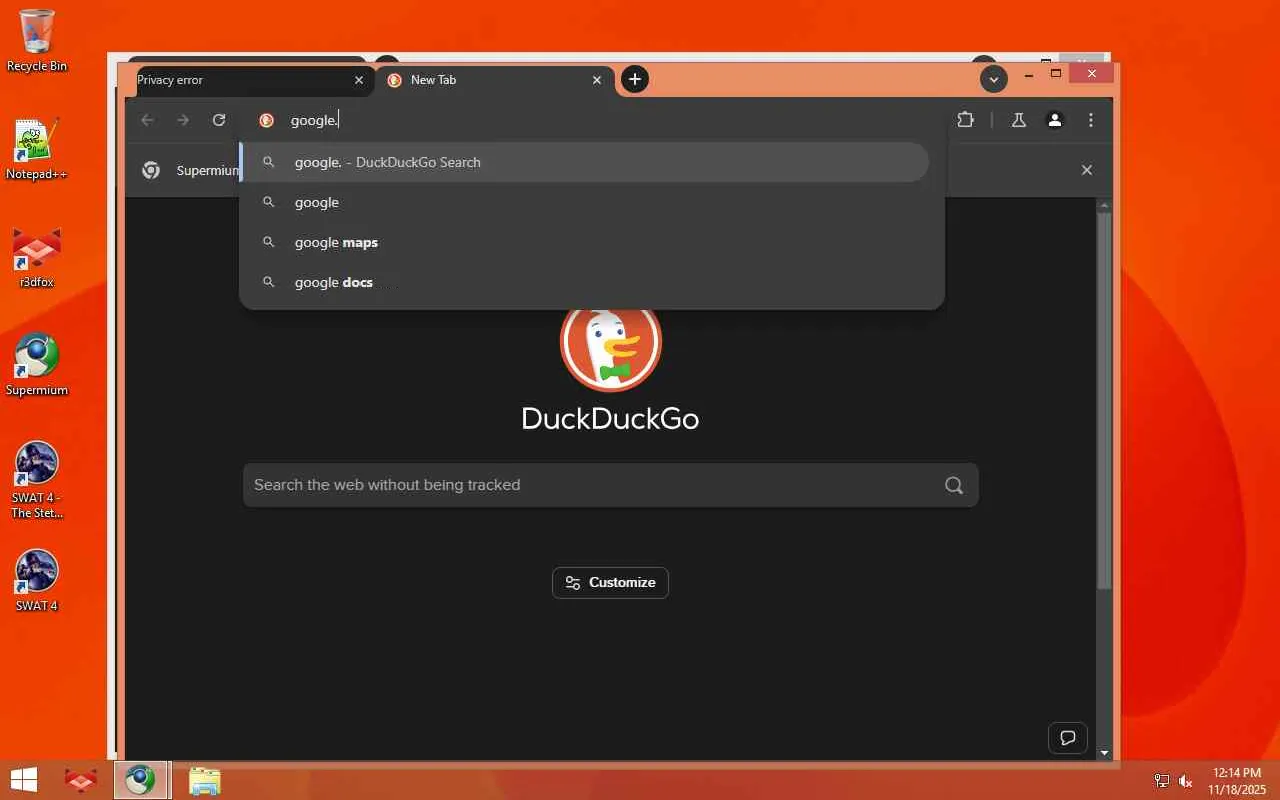Select the Supermium desktop shortcut
The image size is (1280, 800).
click(37, 365)
